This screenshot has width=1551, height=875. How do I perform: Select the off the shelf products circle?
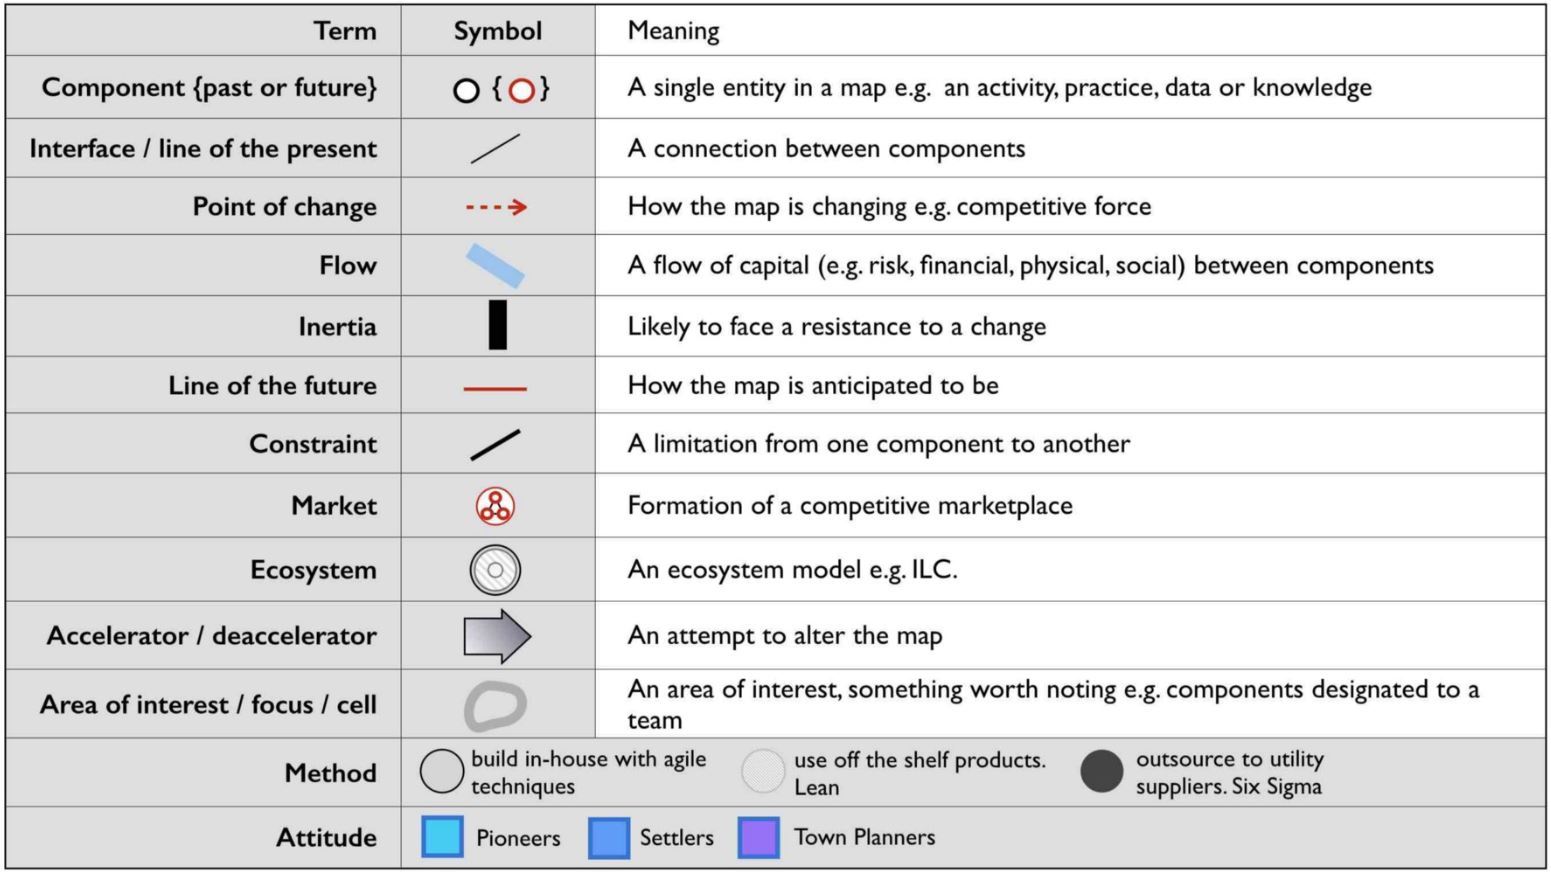(763, 772)
